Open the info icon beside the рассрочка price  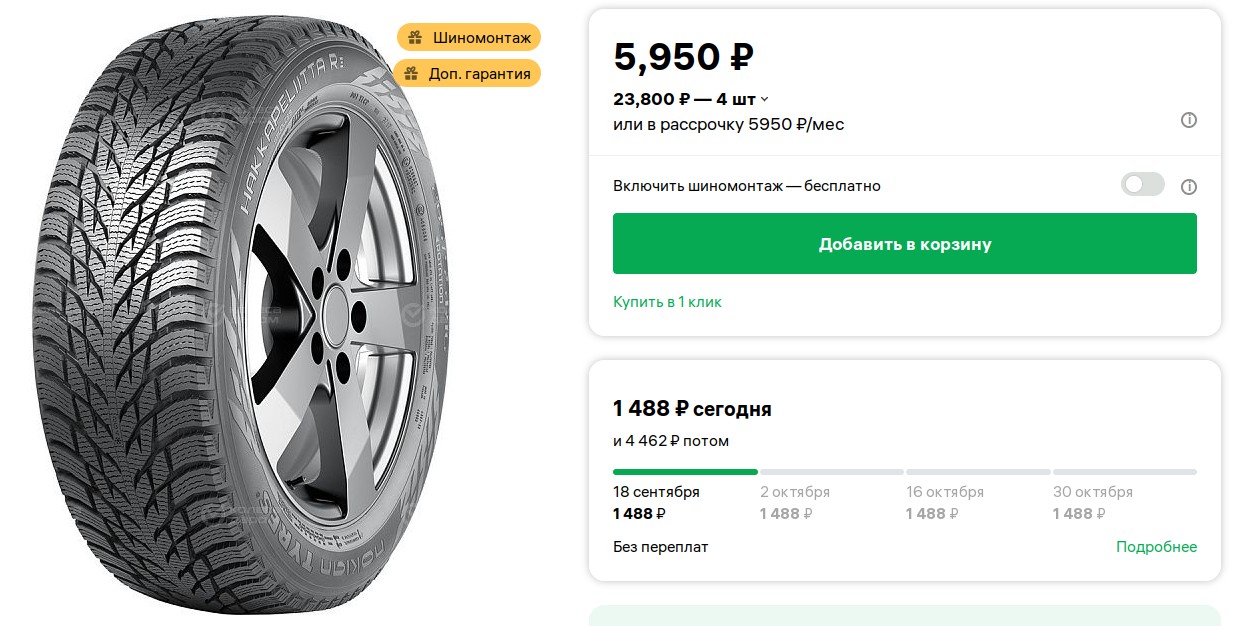[x=1189, y=120]
